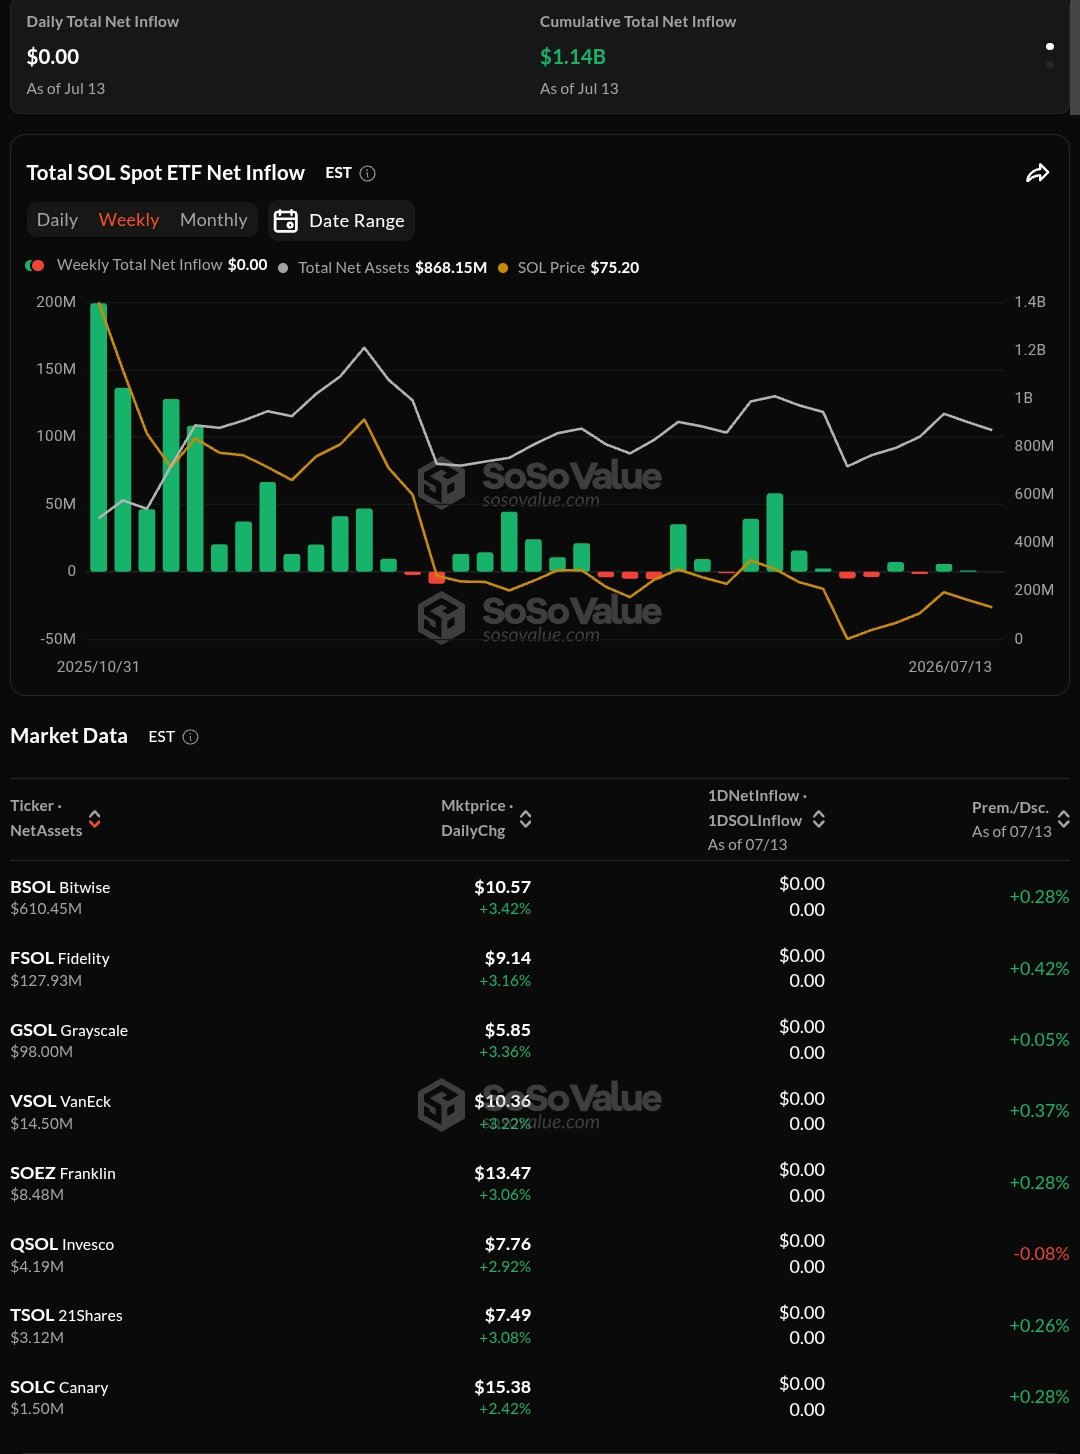The width and height of the screenshot is (1080, 1454).
Task: Open the SOEZ Franklin row
Action: pyautogui.click(x=540, y=1183)
